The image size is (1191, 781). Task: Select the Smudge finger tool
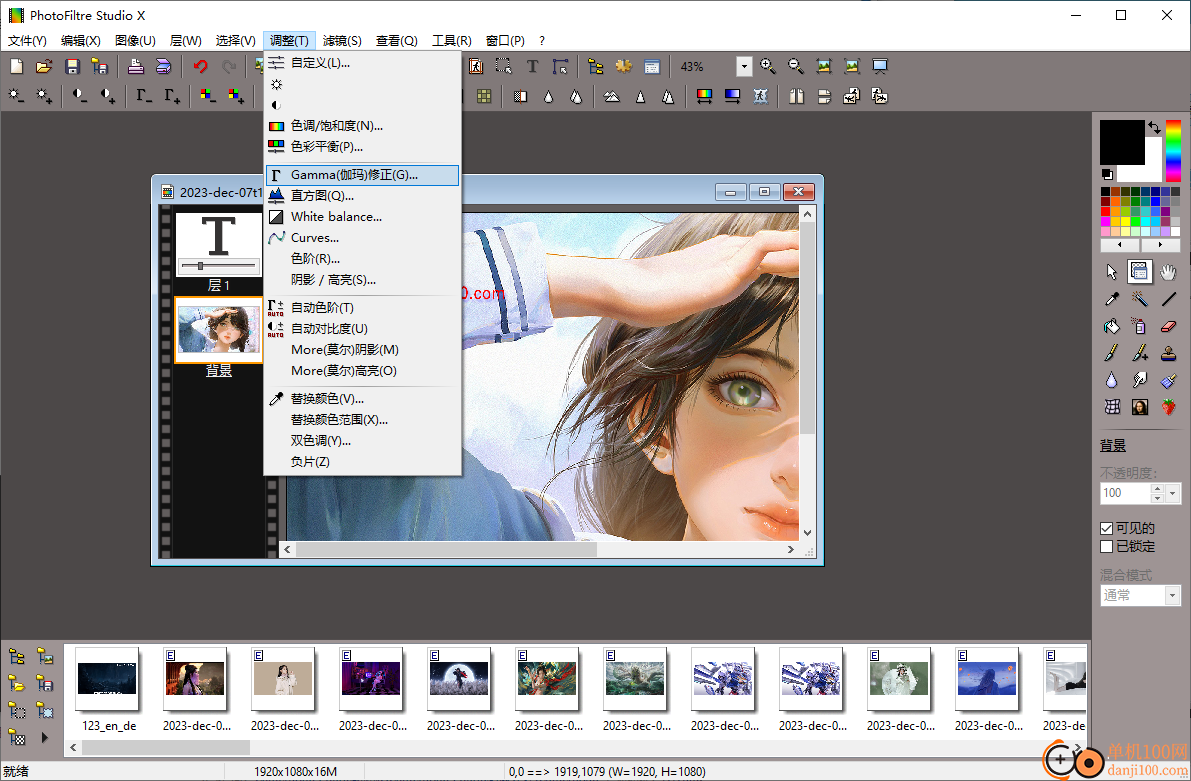click(1140, 380)
